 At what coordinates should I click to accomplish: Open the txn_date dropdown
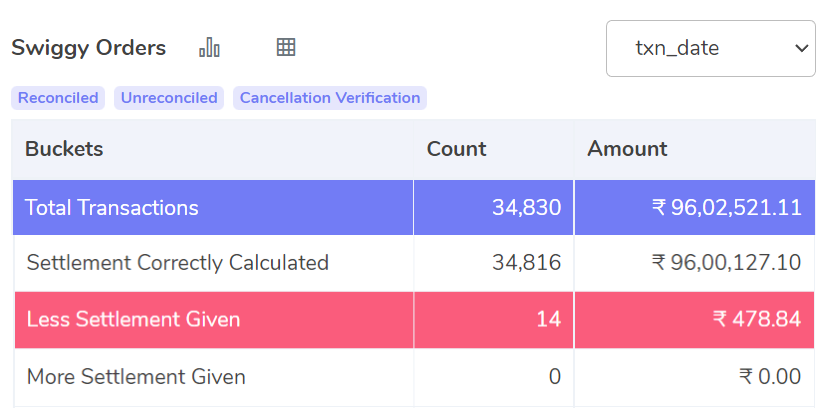pyautogui.click(x=711, y=48)
